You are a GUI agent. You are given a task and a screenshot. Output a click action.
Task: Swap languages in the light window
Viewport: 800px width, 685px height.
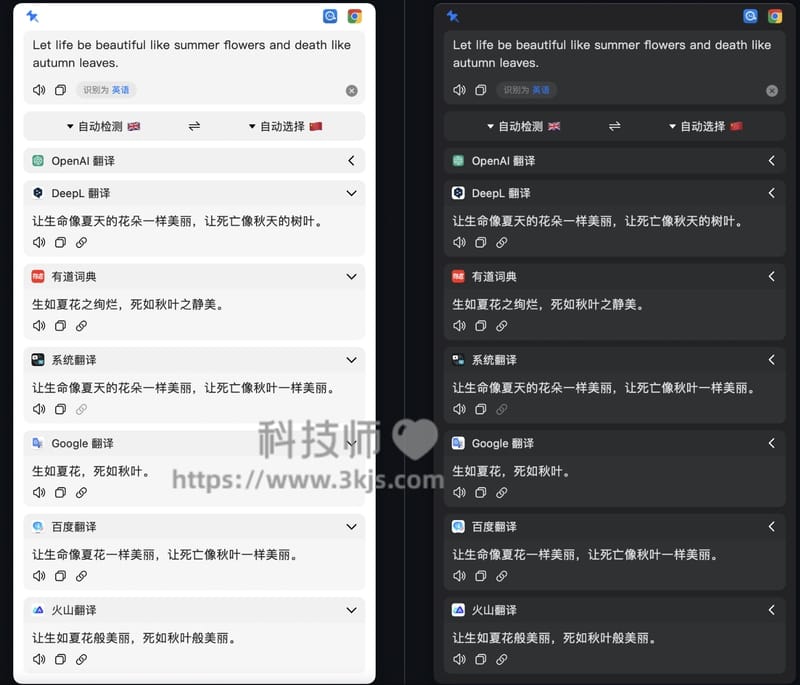point(194,126)
